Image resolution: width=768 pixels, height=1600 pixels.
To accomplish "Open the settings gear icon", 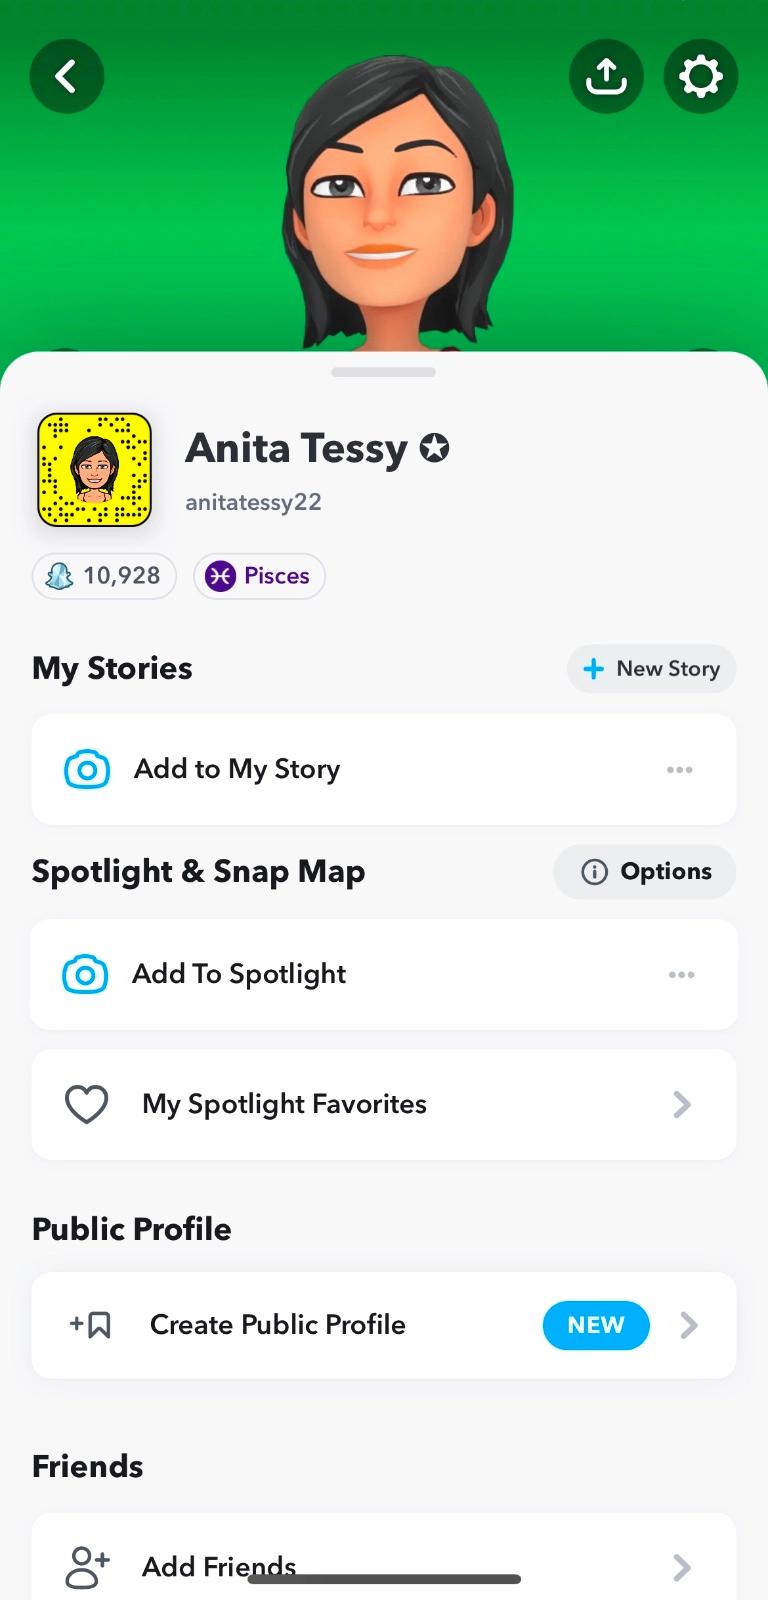I will tap(700, 76).
